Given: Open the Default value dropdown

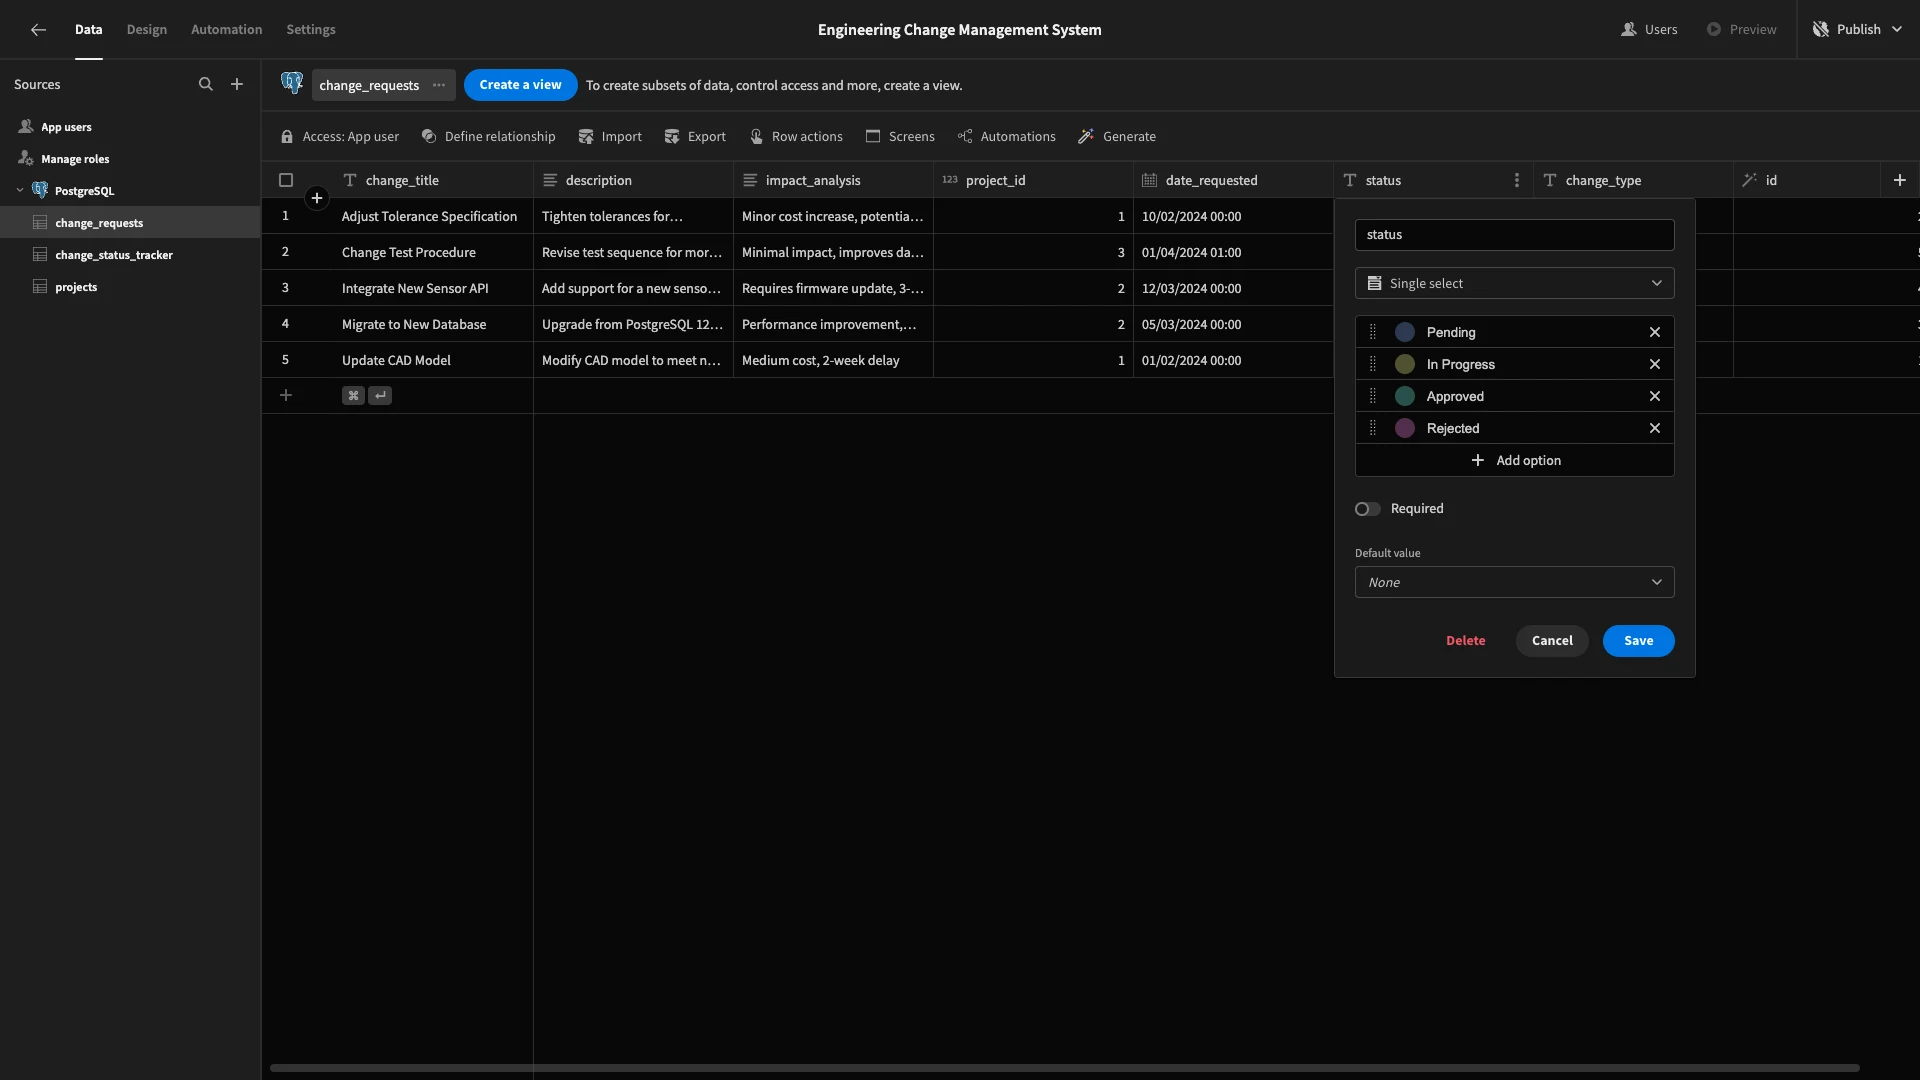Looking at the screenshot, I should (1514, 582).
